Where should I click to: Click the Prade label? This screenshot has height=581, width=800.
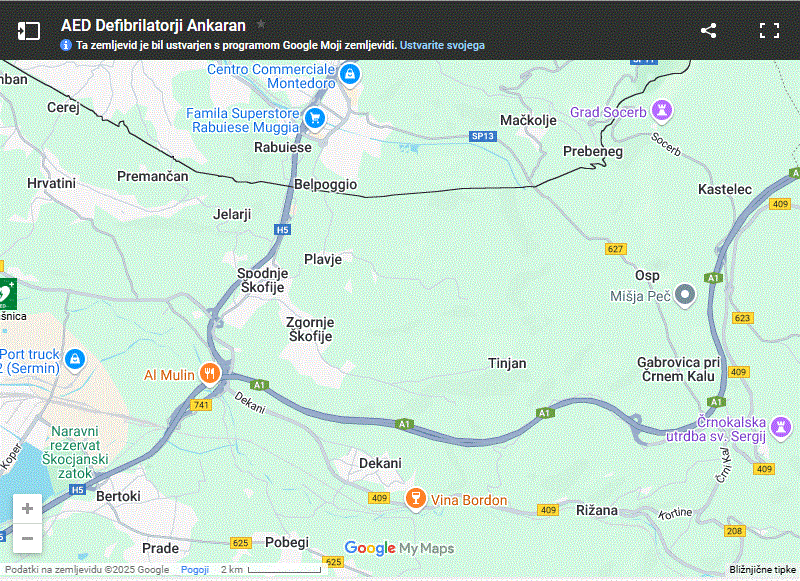160,548
